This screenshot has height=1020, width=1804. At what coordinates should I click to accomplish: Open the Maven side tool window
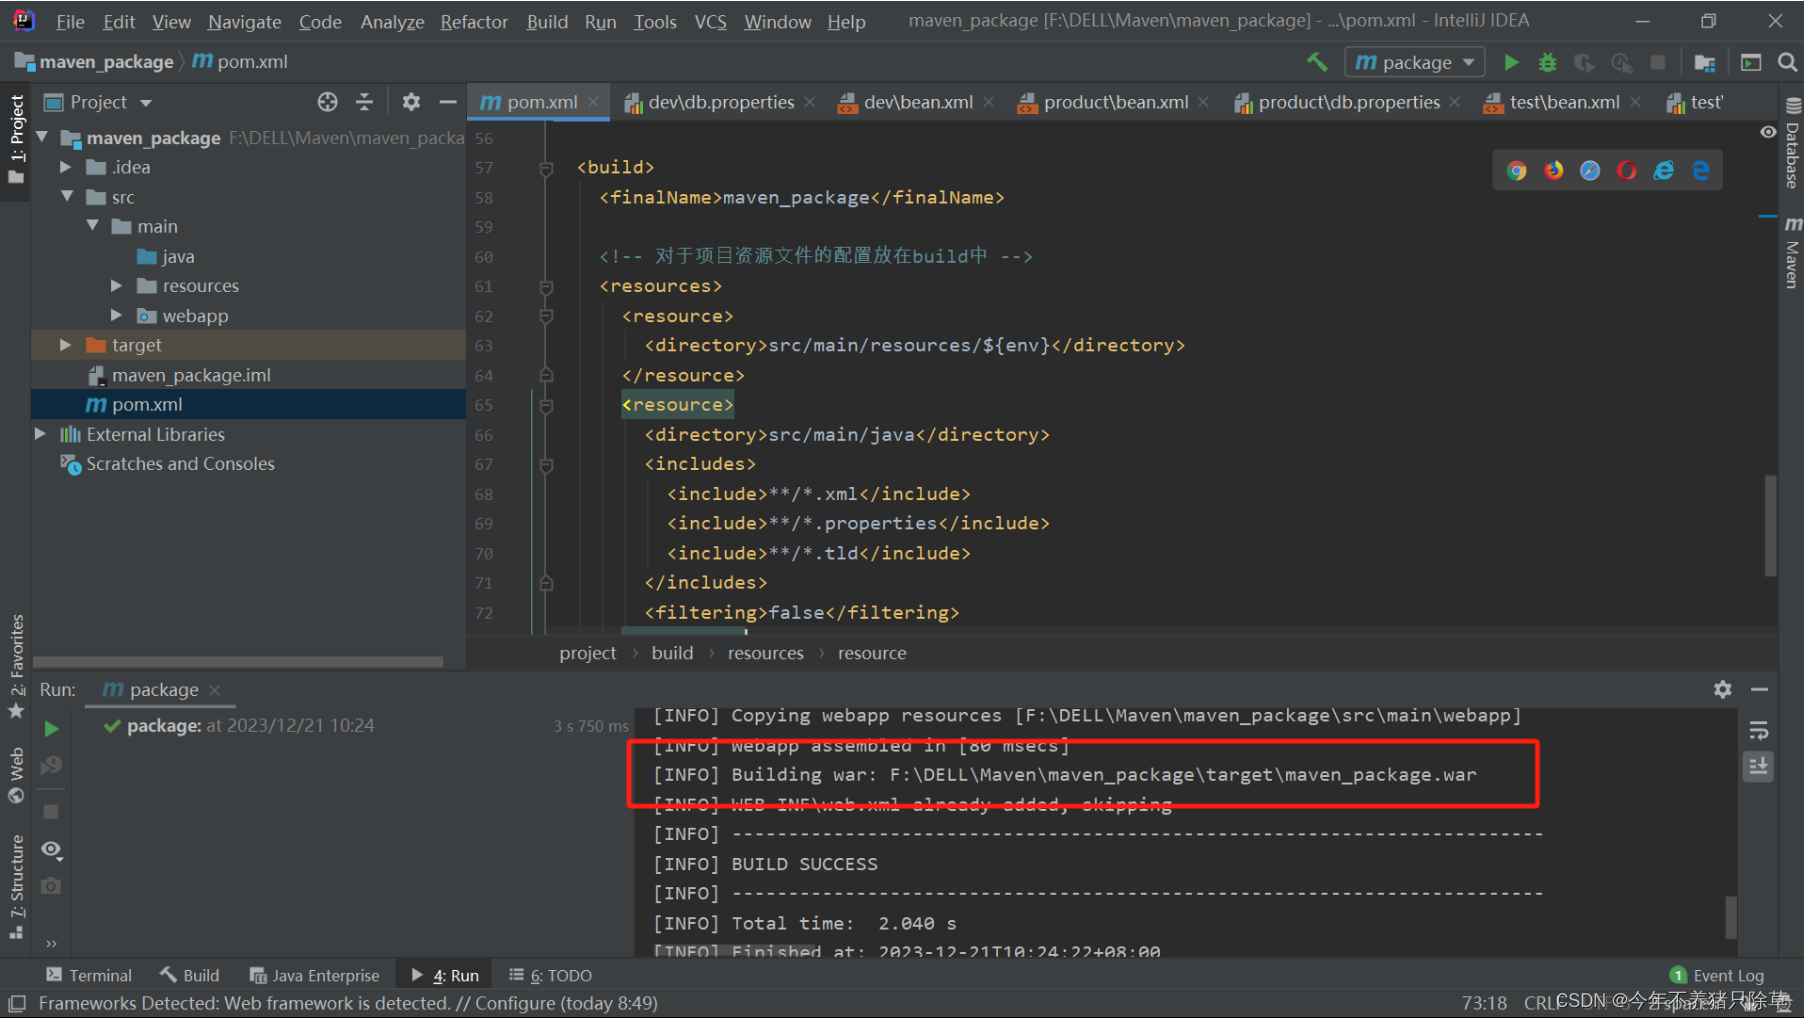[1792, 253]
